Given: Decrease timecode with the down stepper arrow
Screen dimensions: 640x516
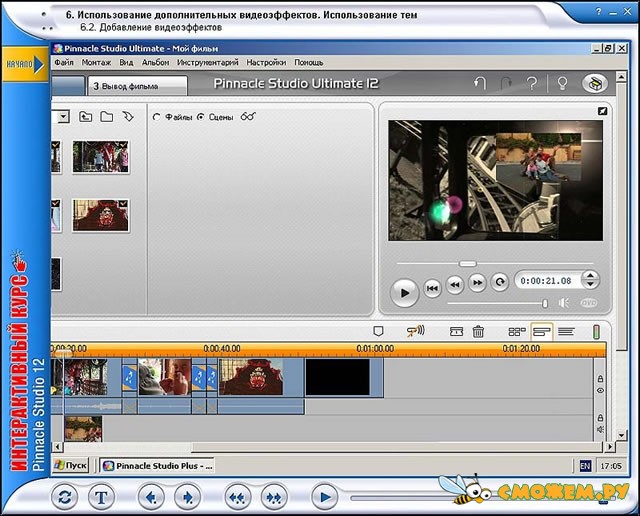Looking at the screenshot, I should pos(590,285).
